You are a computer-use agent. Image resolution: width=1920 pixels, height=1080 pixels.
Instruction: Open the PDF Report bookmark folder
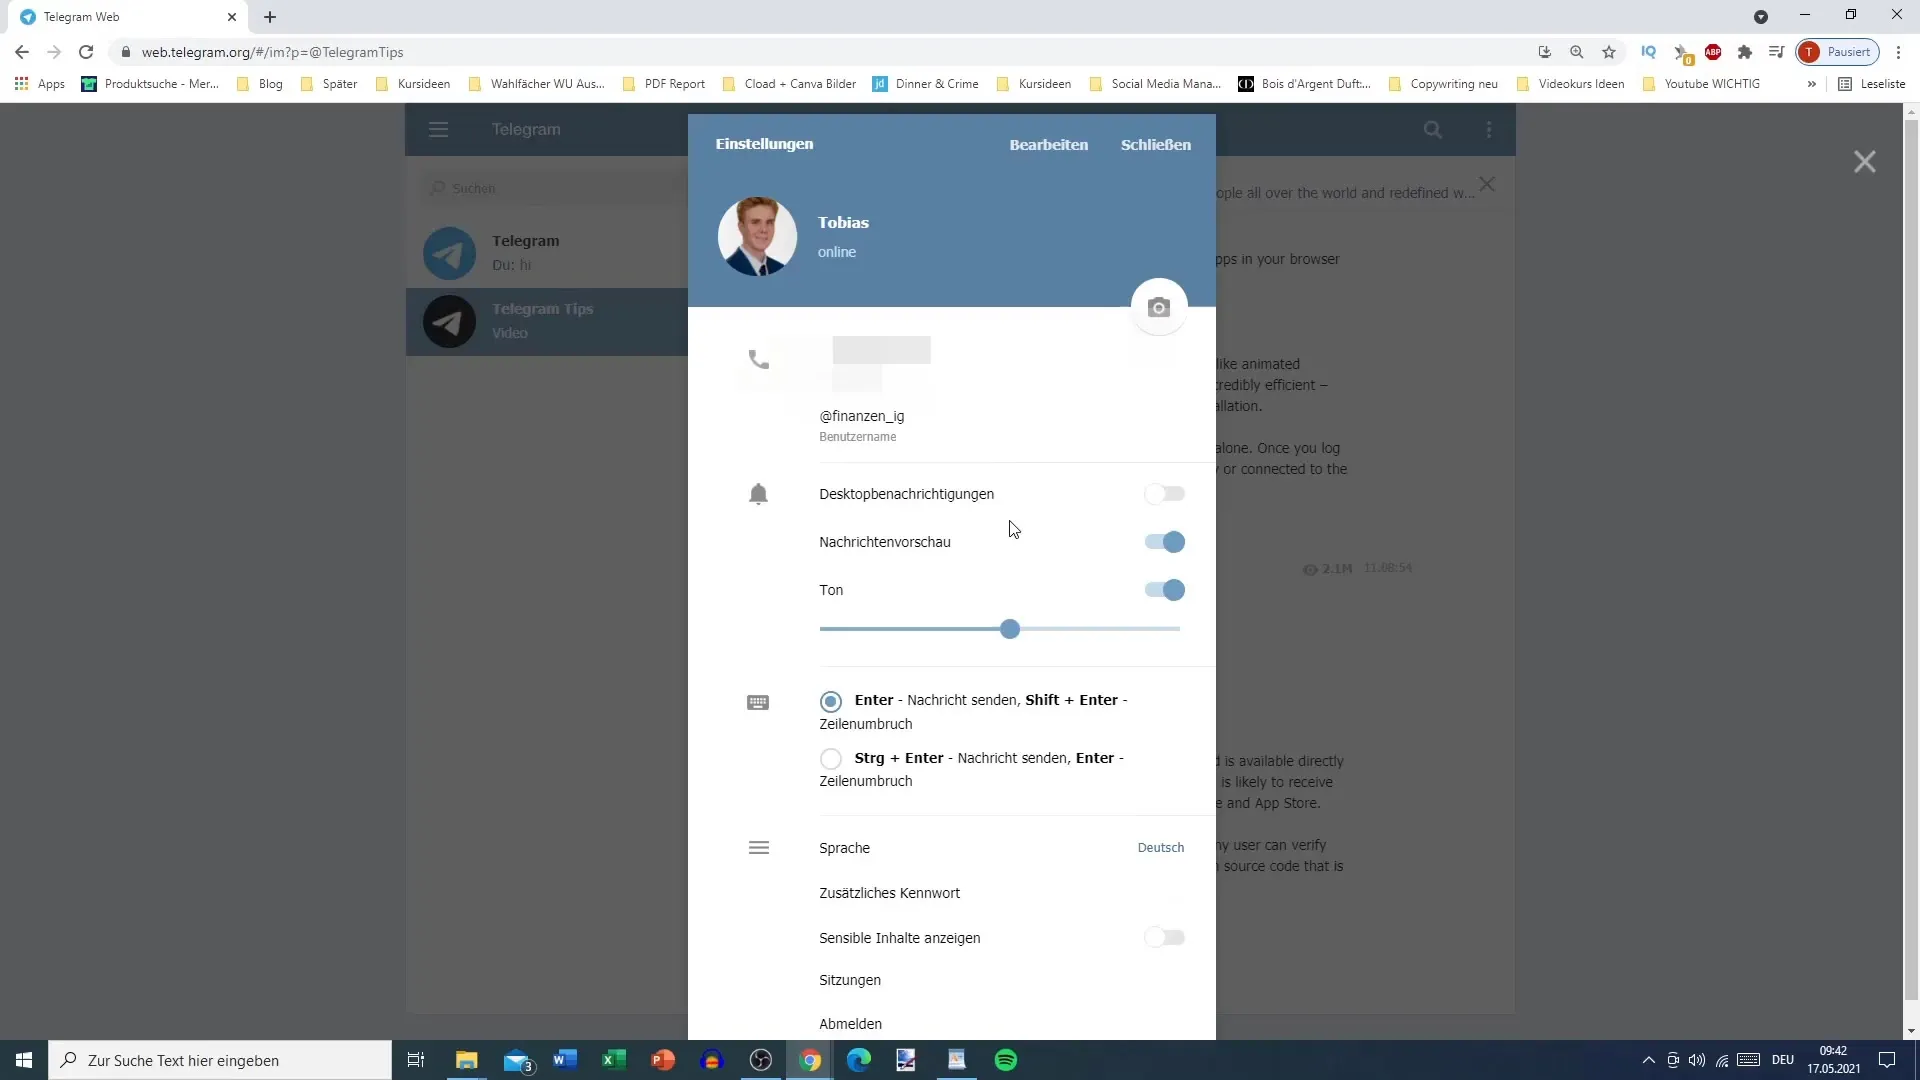click(664, 84)
